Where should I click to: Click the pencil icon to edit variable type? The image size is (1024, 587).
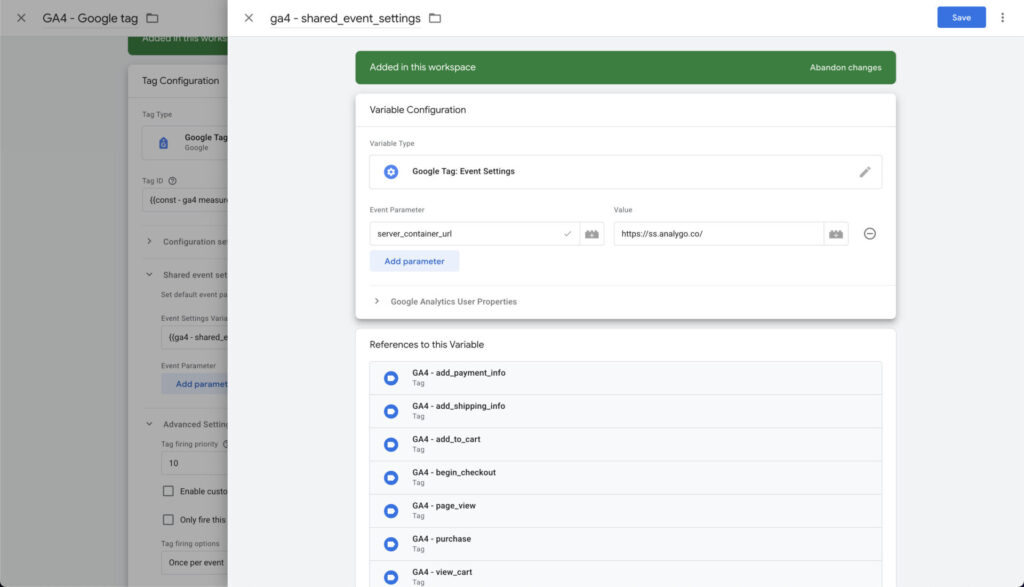(x=865, y=172)
